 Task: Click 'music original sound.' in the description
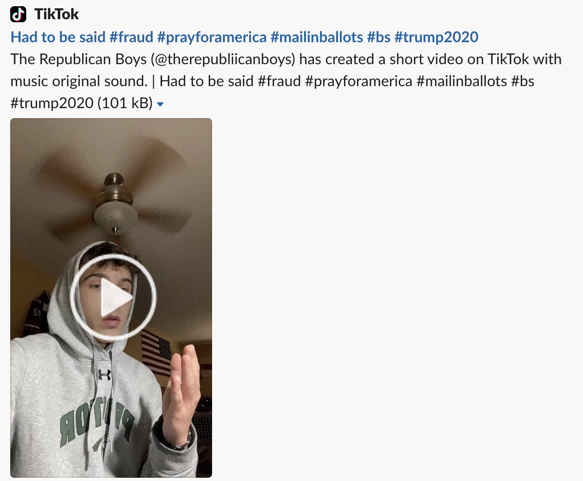click(79, 81)
